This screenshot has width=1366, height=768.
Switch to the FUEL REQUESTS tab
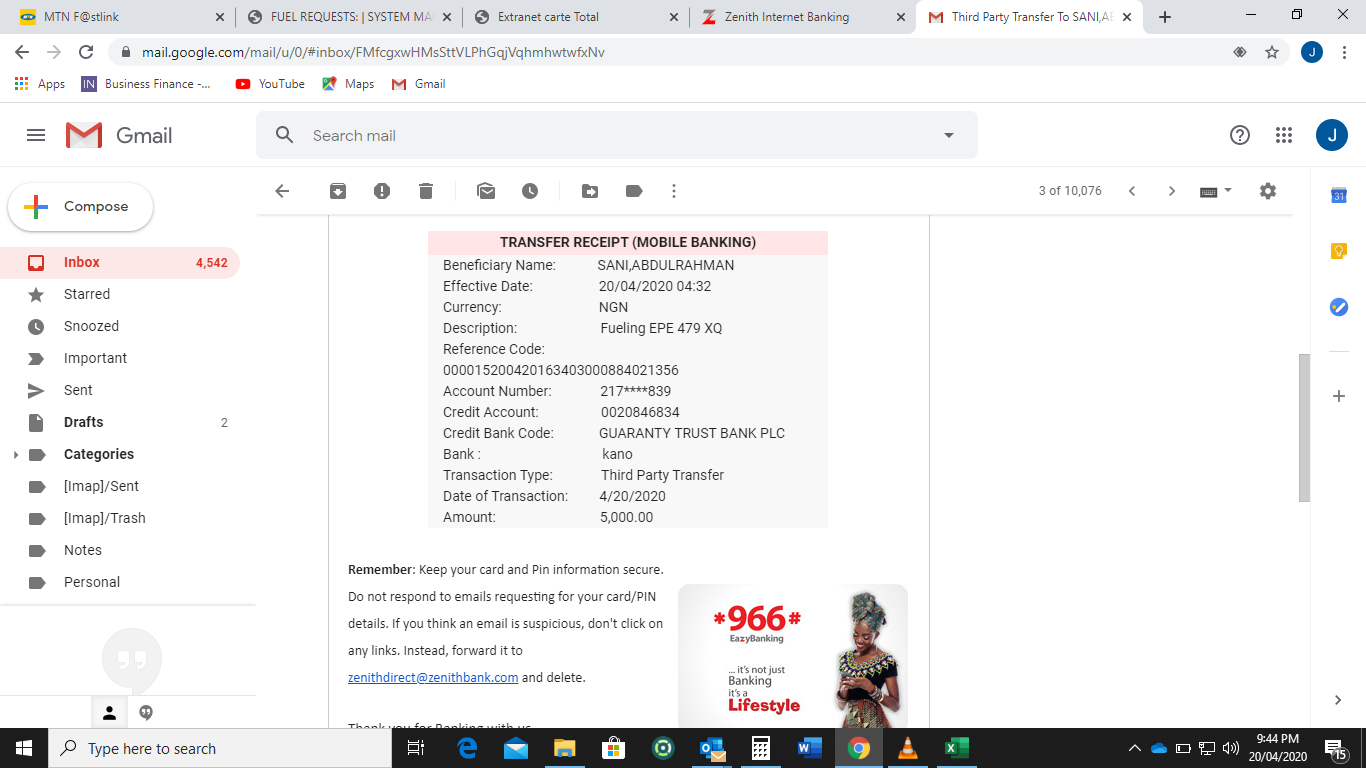click(350, 17)
